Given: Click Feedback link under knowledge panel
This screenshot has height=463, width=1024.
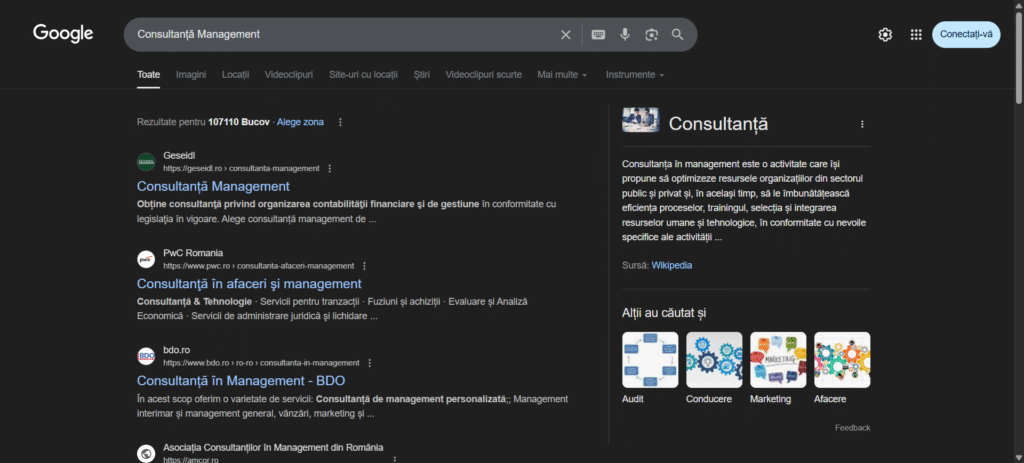Looking at the screenshot, I should point(852,428).
